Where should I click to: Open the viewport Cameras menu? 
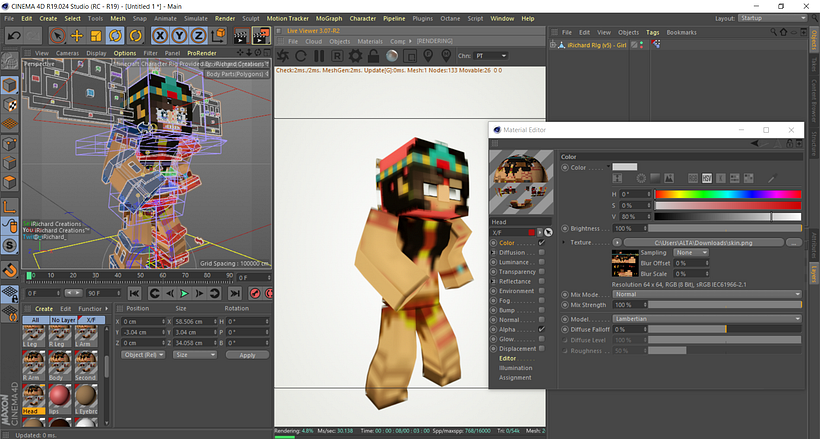point(67,53)
